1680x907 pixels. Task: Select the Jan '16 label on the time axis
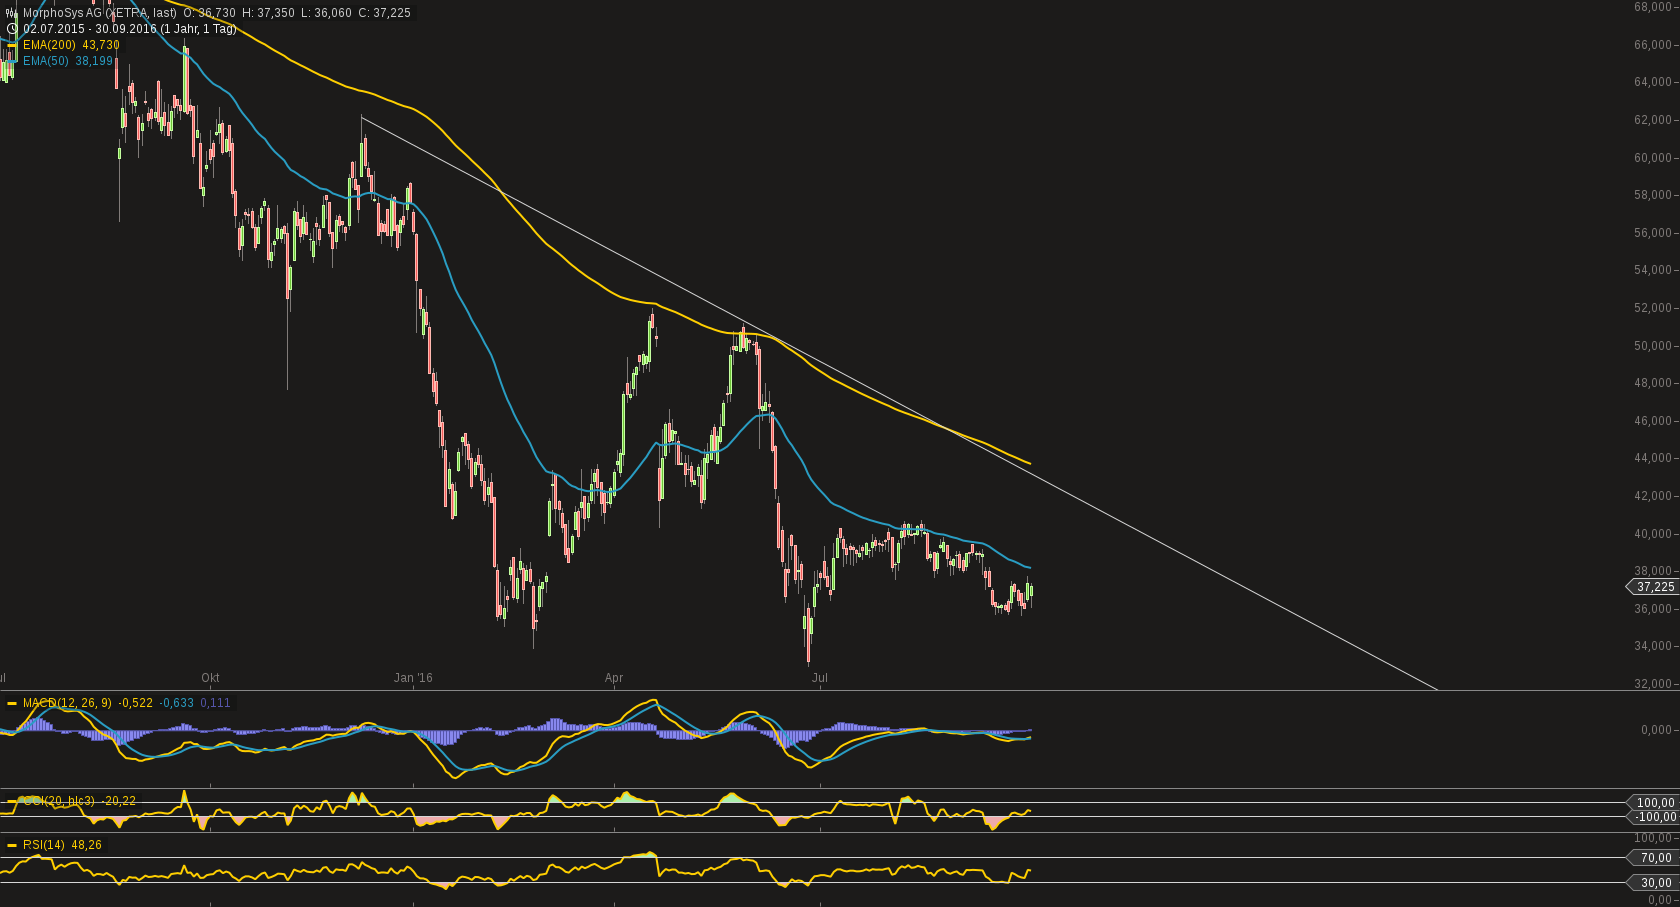414,678
